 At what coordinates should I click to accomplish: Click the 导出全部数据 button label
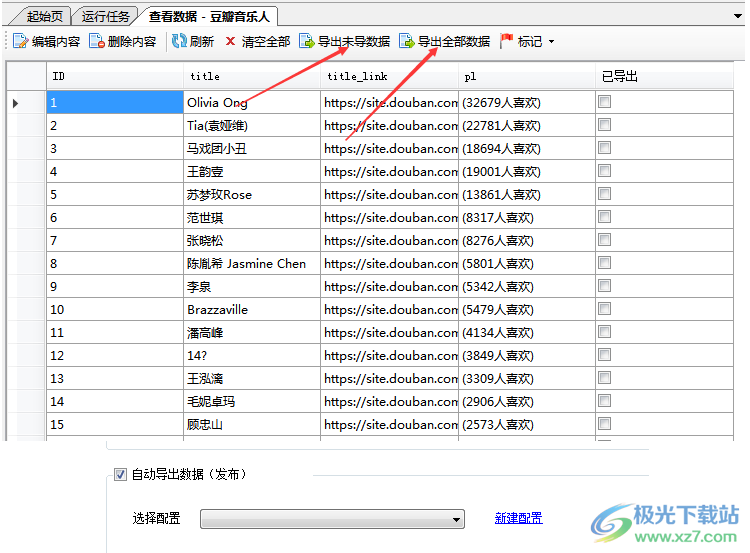click(454, 42)
